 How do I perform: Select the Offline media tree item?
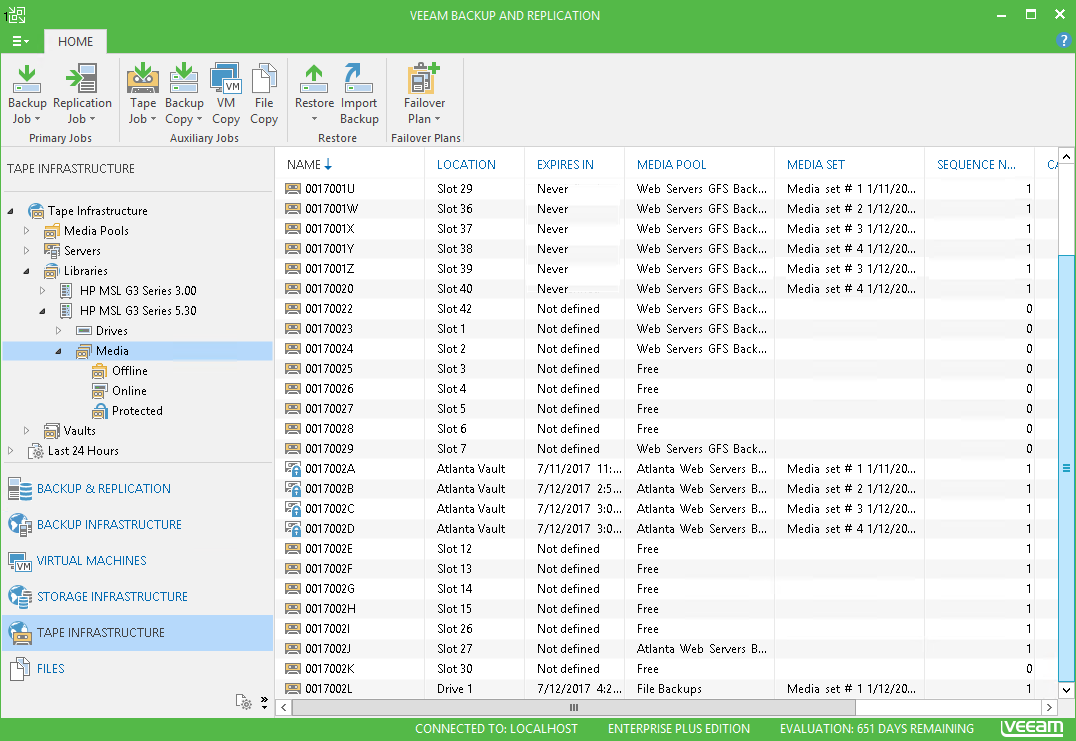click(130, 371)
